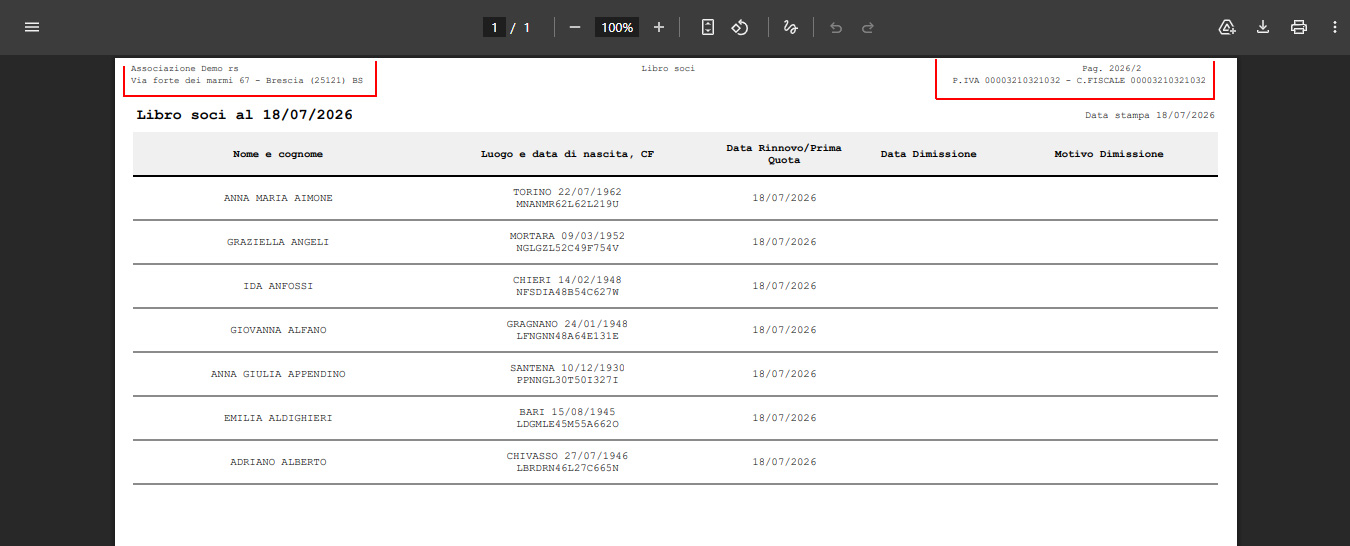Save the PDF to Google Drive
Image resolution: width=1350 pixels, height=546 pixels.
pos(1227,27)
